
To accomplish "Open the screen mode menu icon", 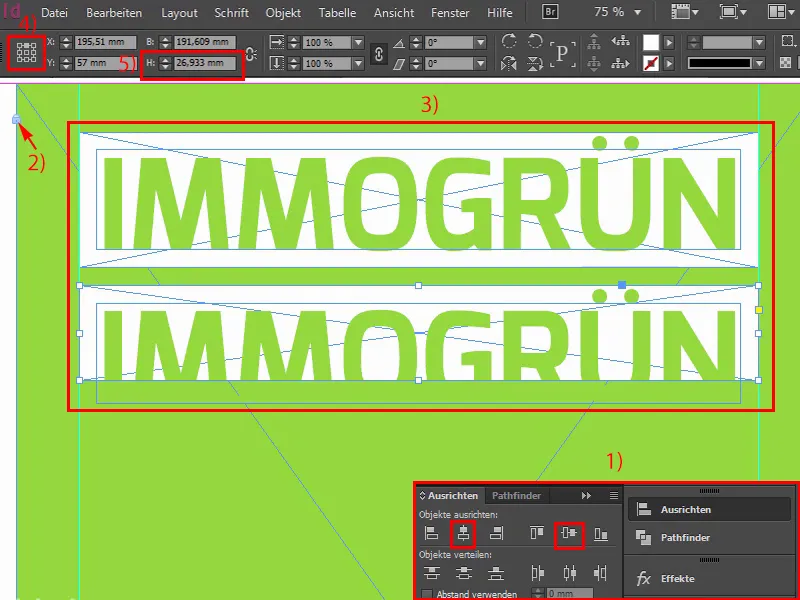I will tap(733, 12).
